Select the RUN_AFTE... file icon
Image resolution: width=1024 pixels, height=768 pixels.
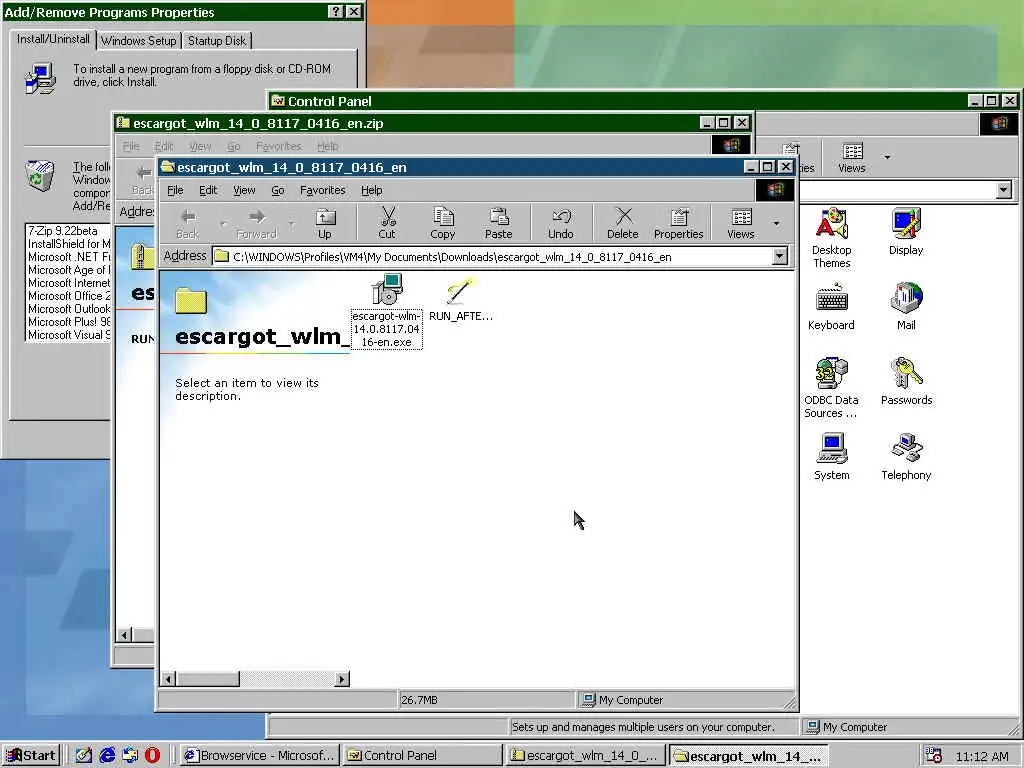tap(460, 299)
